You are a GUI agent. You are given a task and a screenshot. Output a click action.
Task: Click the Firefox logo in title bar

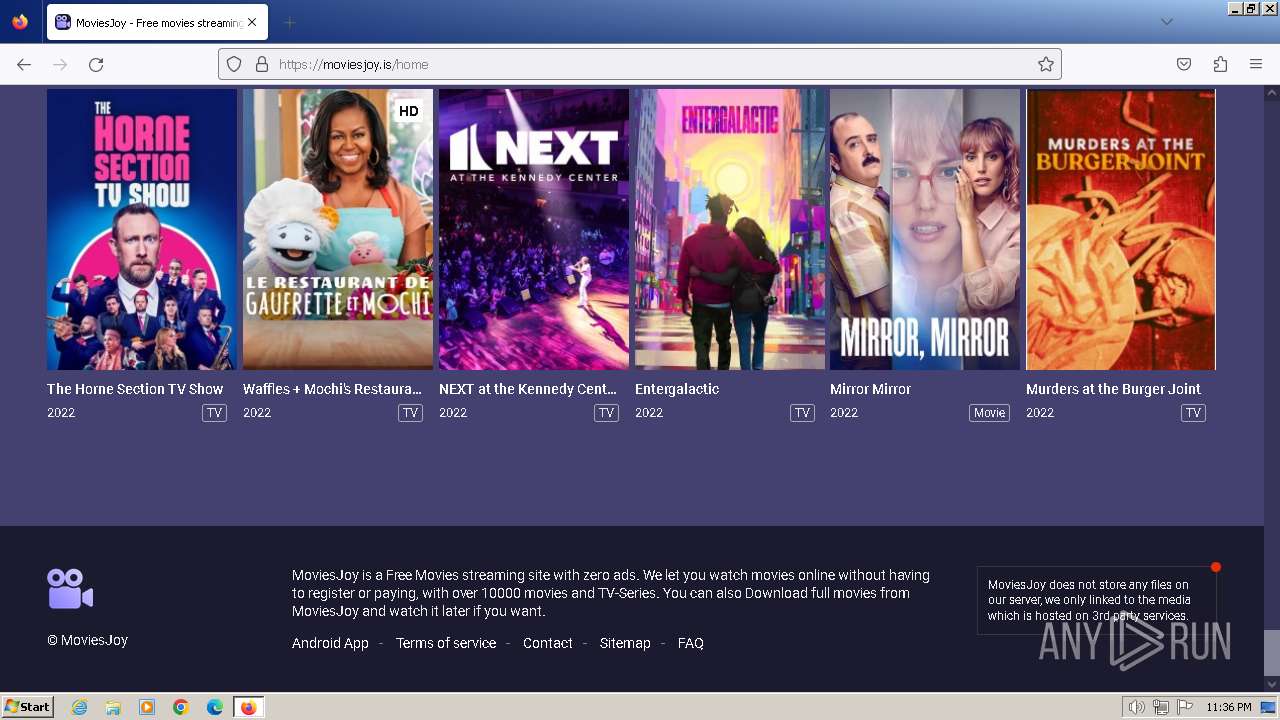20,22
